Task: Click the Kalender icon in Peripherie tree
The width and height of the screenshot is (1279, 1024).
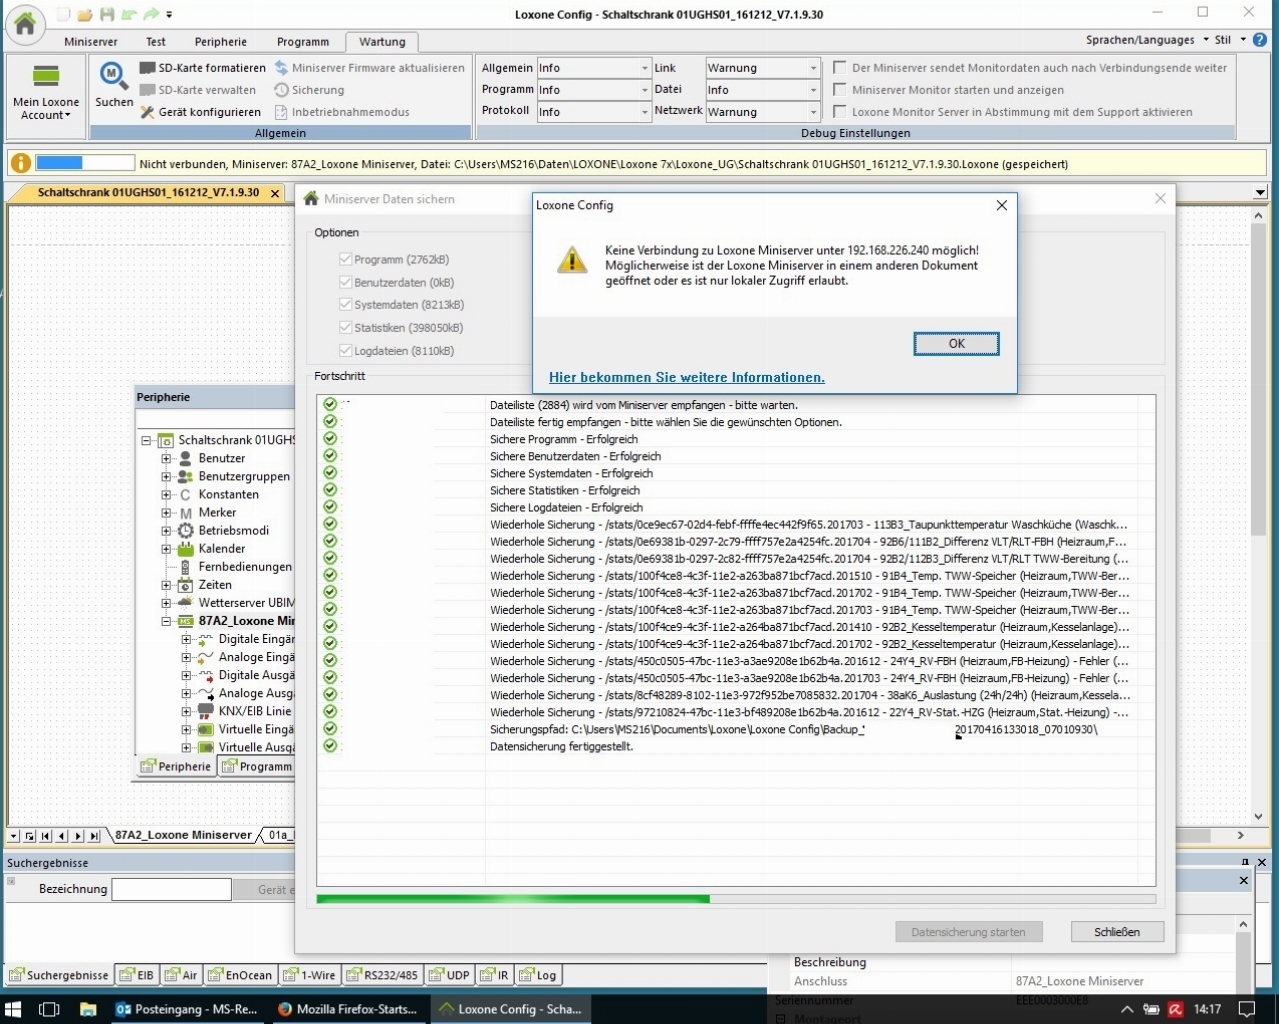Action: (x=185, y=548)
